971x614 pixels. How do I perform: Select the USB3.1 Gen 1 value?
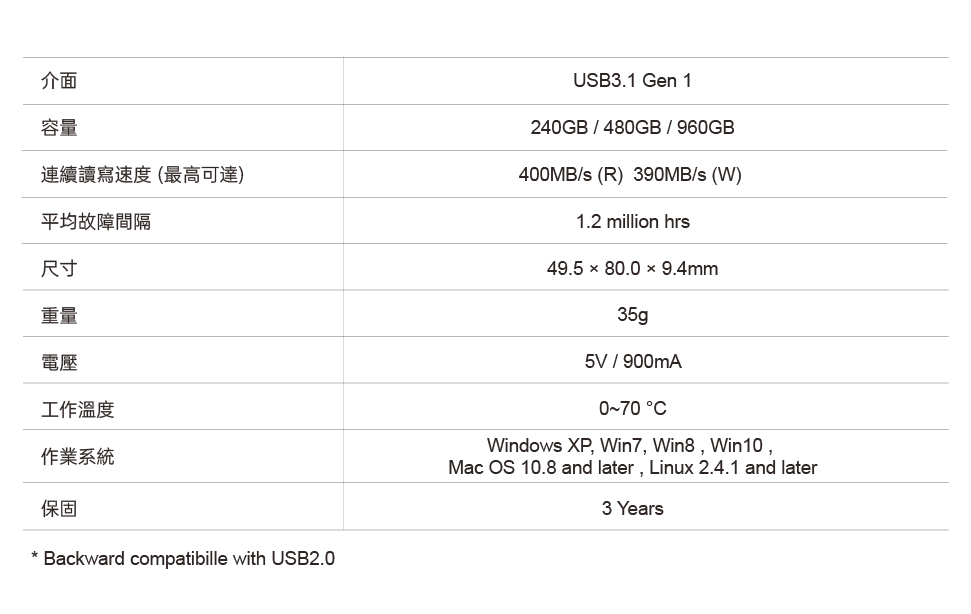(x=632, y=81)
